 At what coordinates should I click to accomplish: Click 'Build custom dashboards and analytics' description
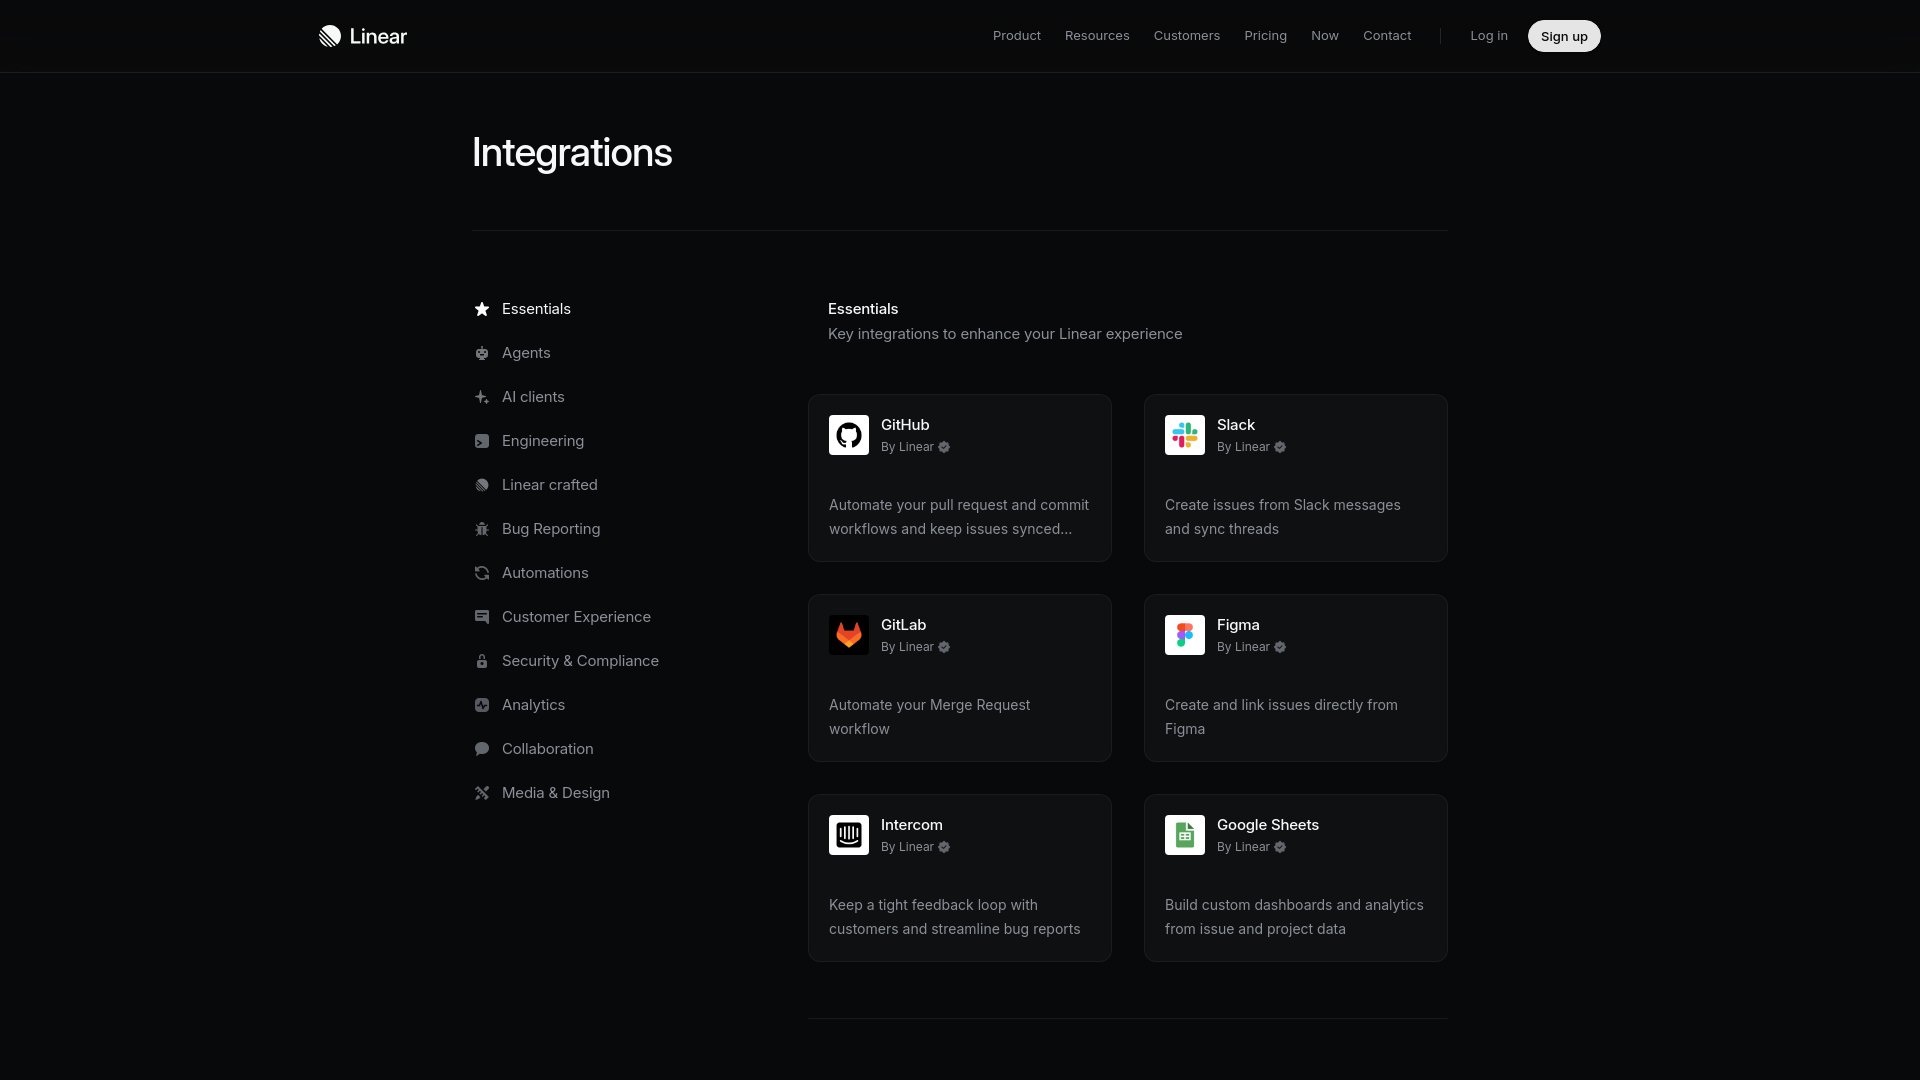click(1294, 917)
